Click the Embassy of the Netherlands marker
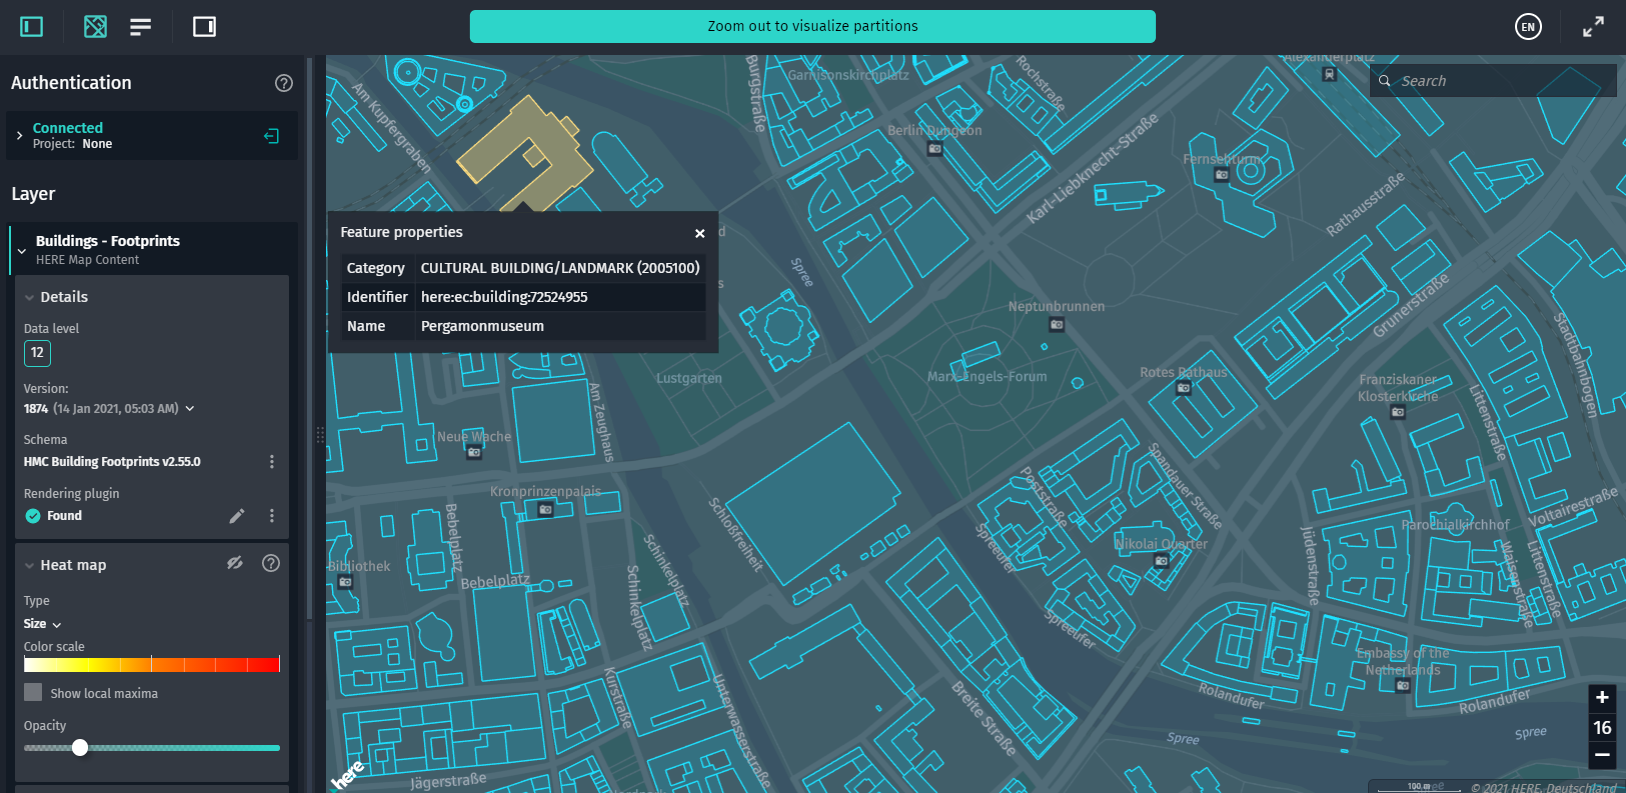 click(1403, 686)
